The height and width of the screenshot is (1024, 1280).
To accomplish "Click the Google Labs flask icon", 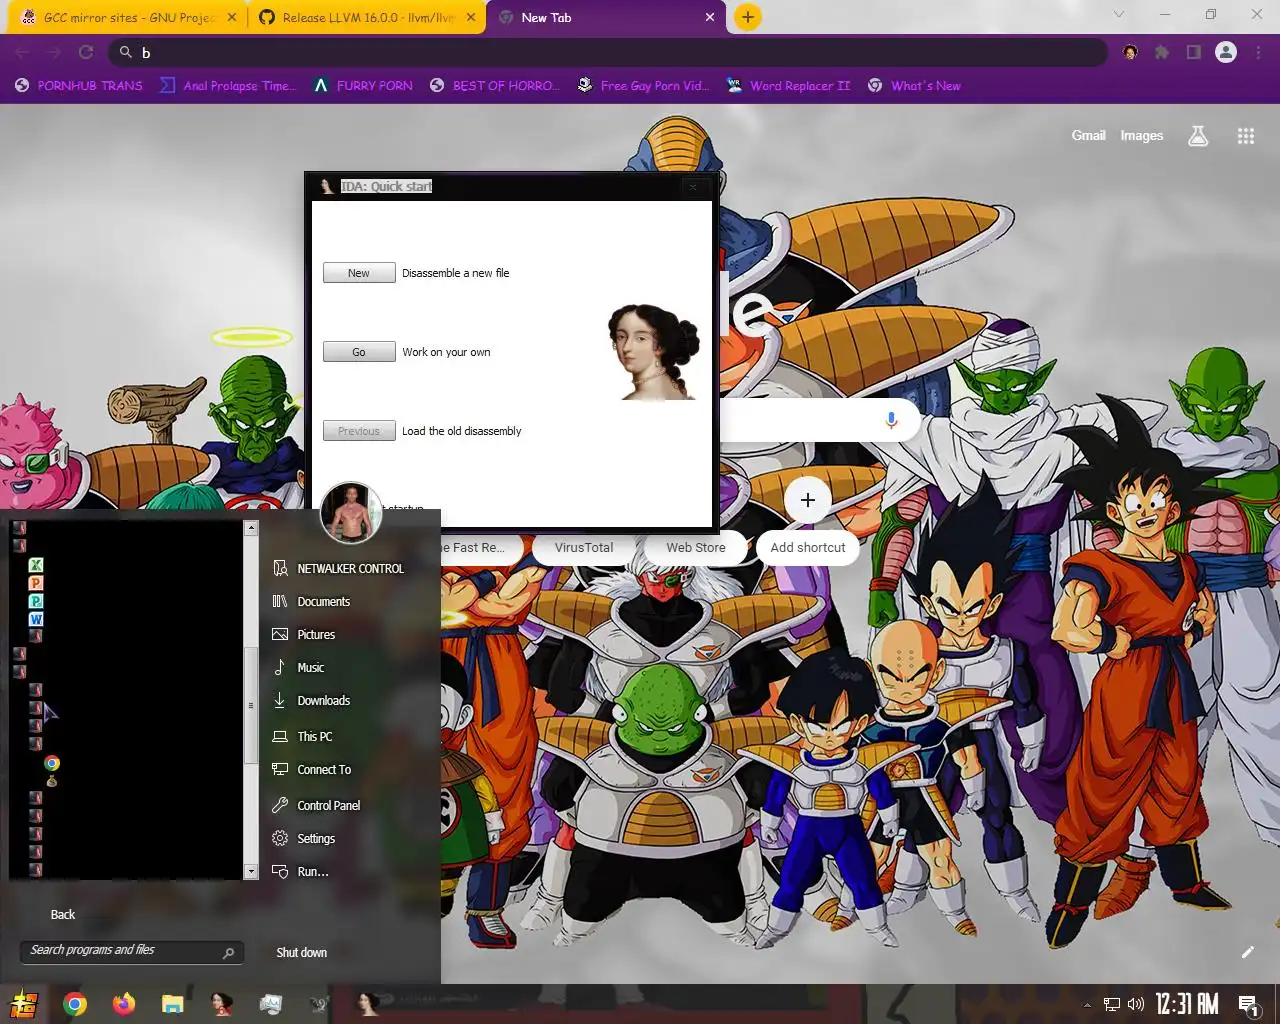I will click(1198, 136).
